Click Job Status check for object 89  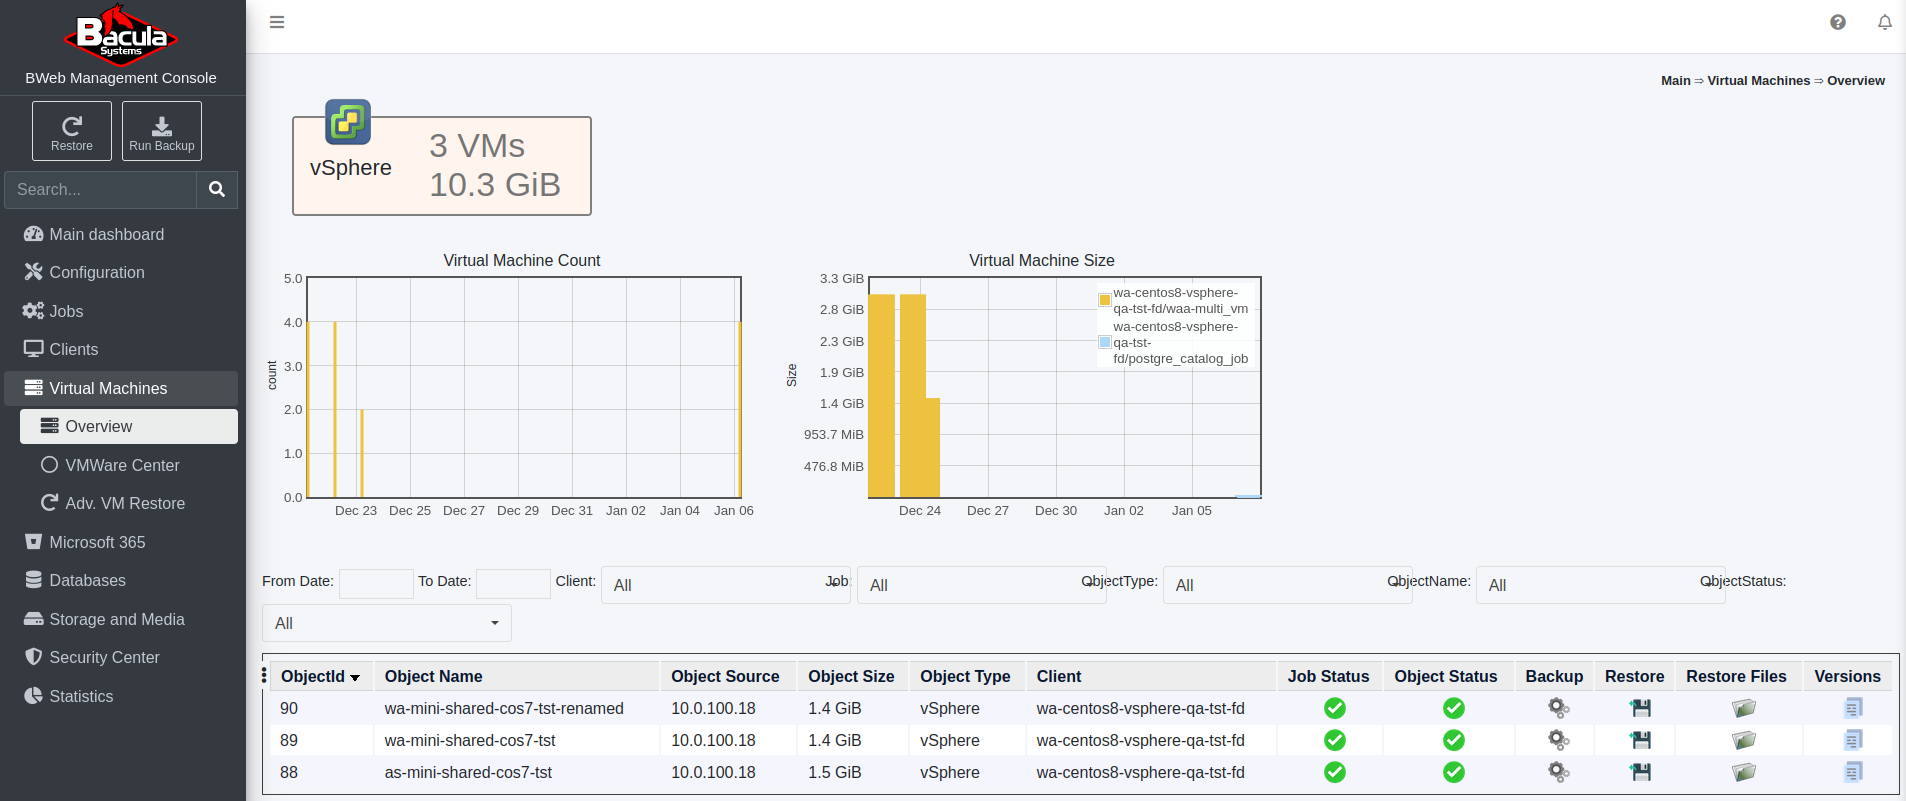1335,740
